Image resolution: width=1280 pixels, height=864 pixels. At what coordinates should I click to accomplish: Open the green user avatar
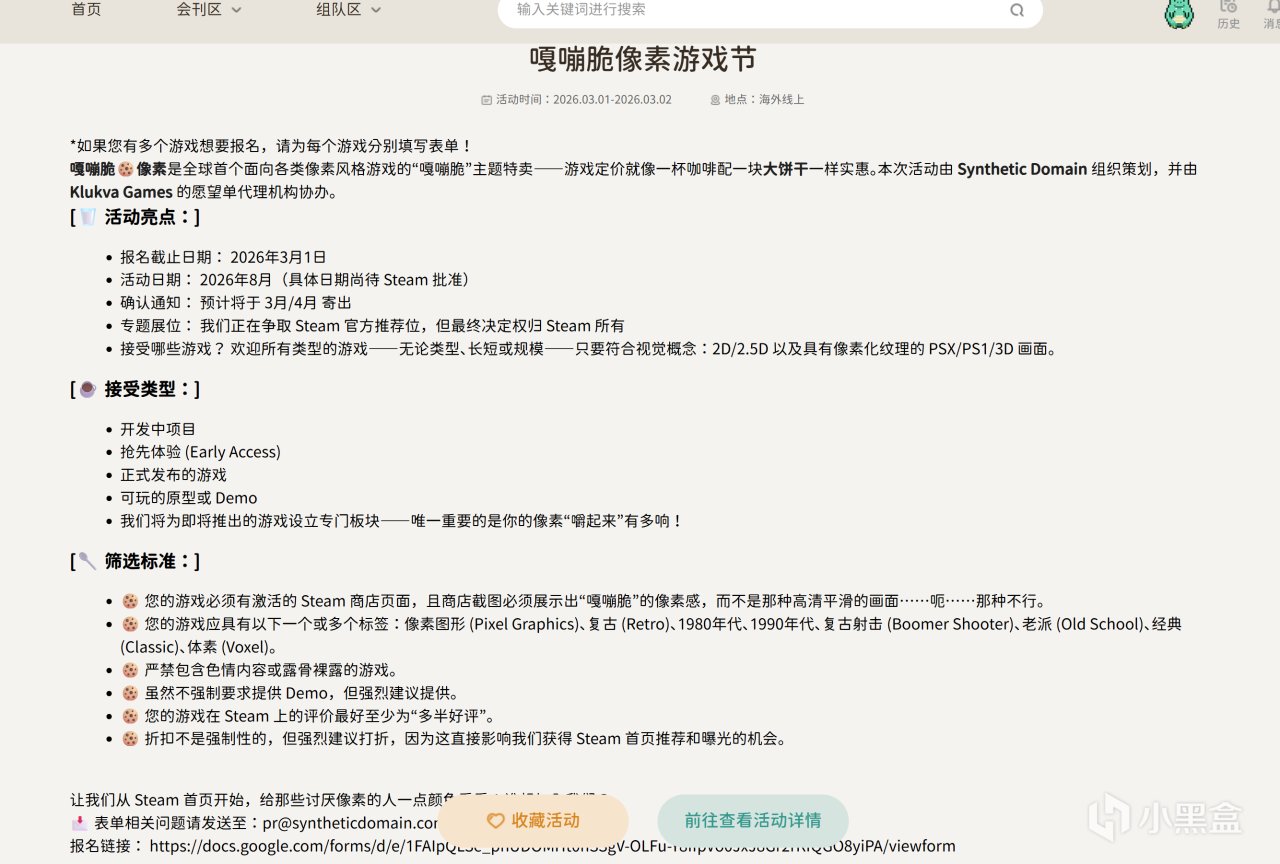[1180, 13]
